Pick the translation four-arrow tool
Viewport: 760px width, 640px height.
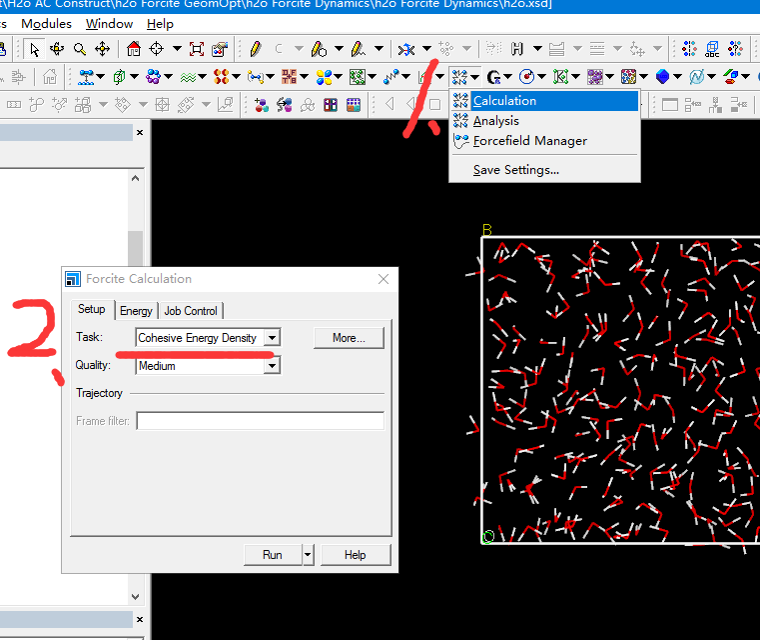[102, 49]
